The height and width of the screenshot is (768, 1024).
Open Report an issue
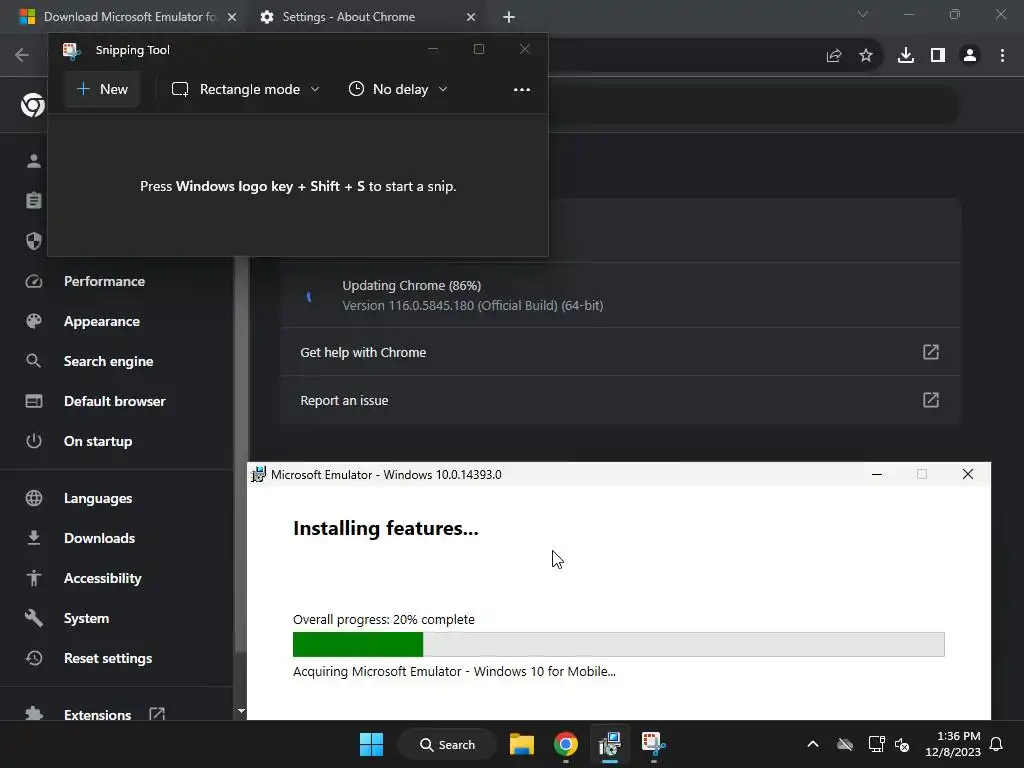tap(620, 400)
